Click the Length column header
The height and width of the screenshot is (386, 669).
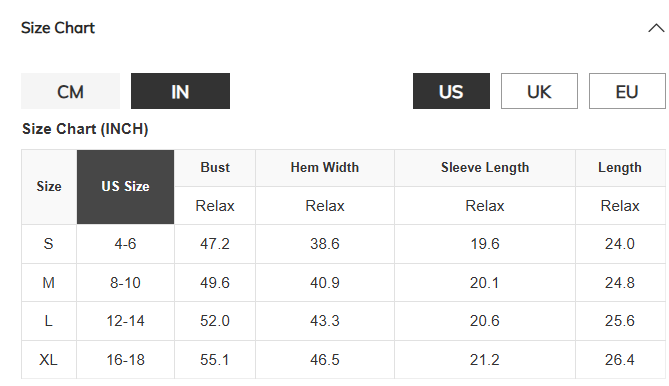[620, 168]
